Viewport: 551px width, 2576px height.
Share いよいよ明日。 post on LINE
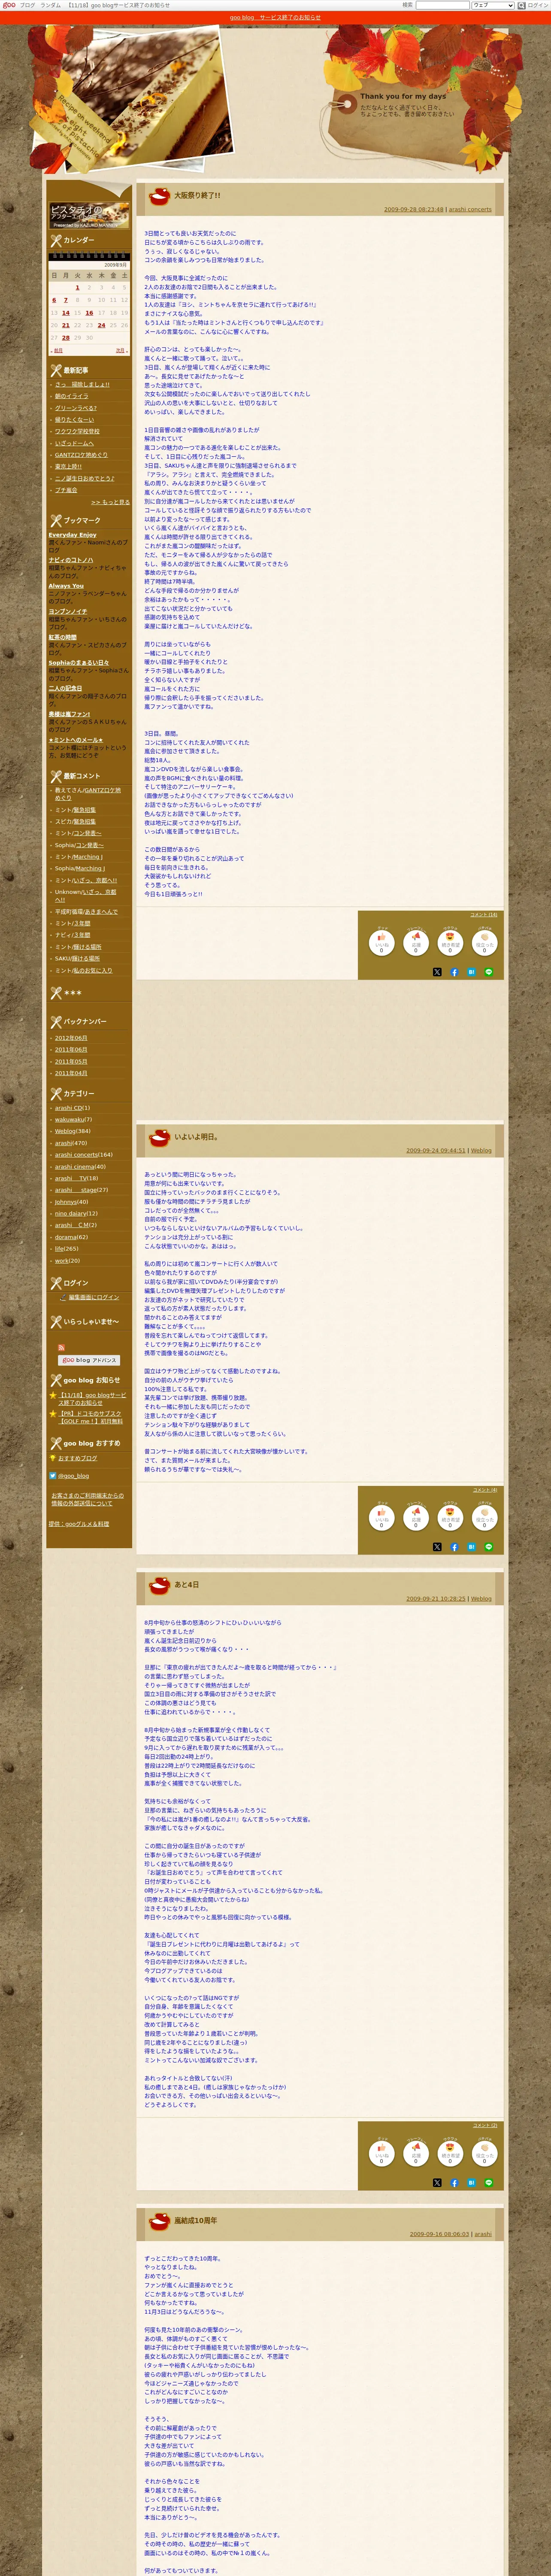(x=489, y=1547)
